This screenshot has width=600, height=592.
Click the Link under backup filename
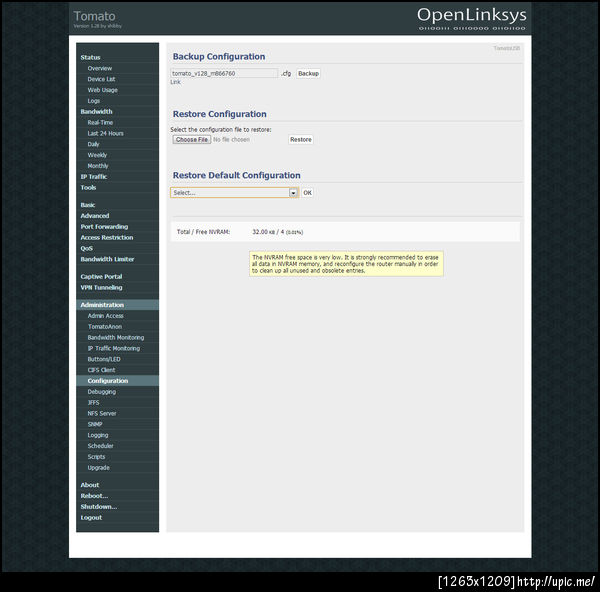[175, 82]
